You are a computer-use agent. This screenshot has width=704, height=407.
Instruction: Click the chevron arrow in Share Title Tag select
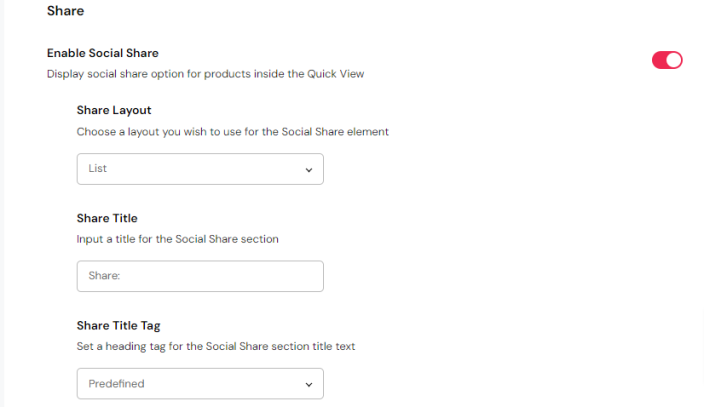[308, 384]
